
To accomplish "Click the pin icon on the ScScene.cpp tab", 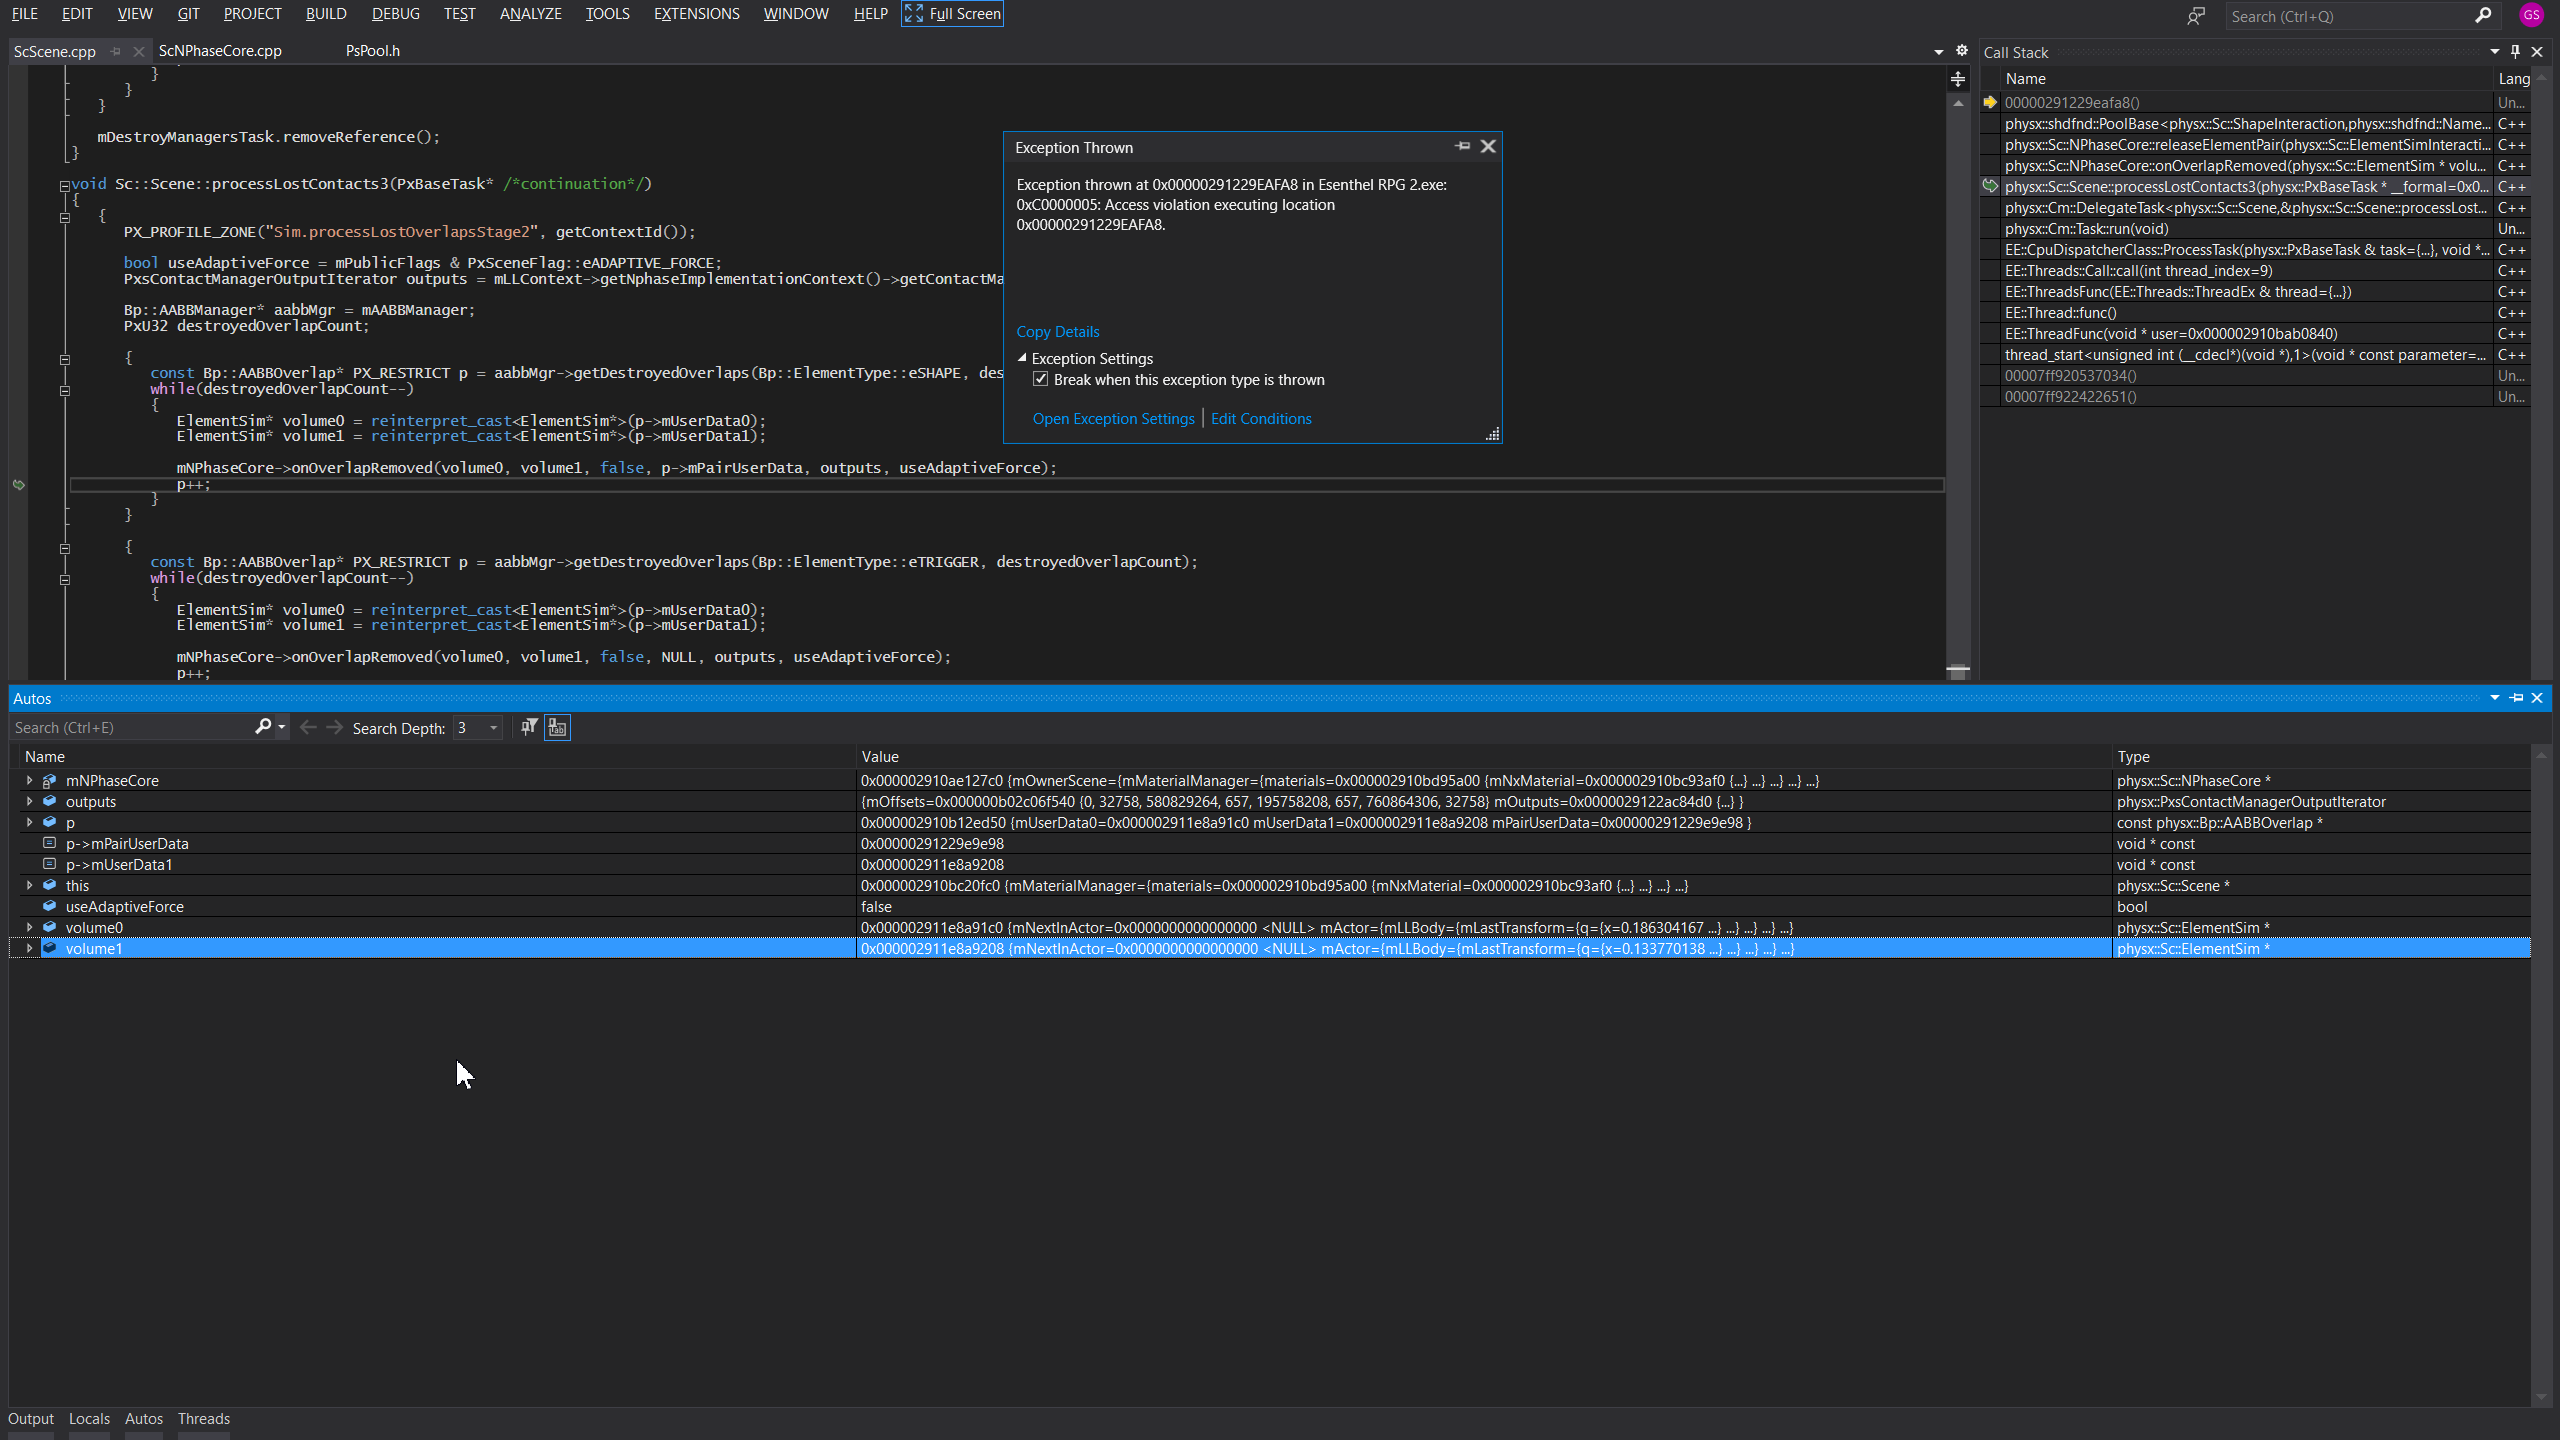I will click(115, 51).
